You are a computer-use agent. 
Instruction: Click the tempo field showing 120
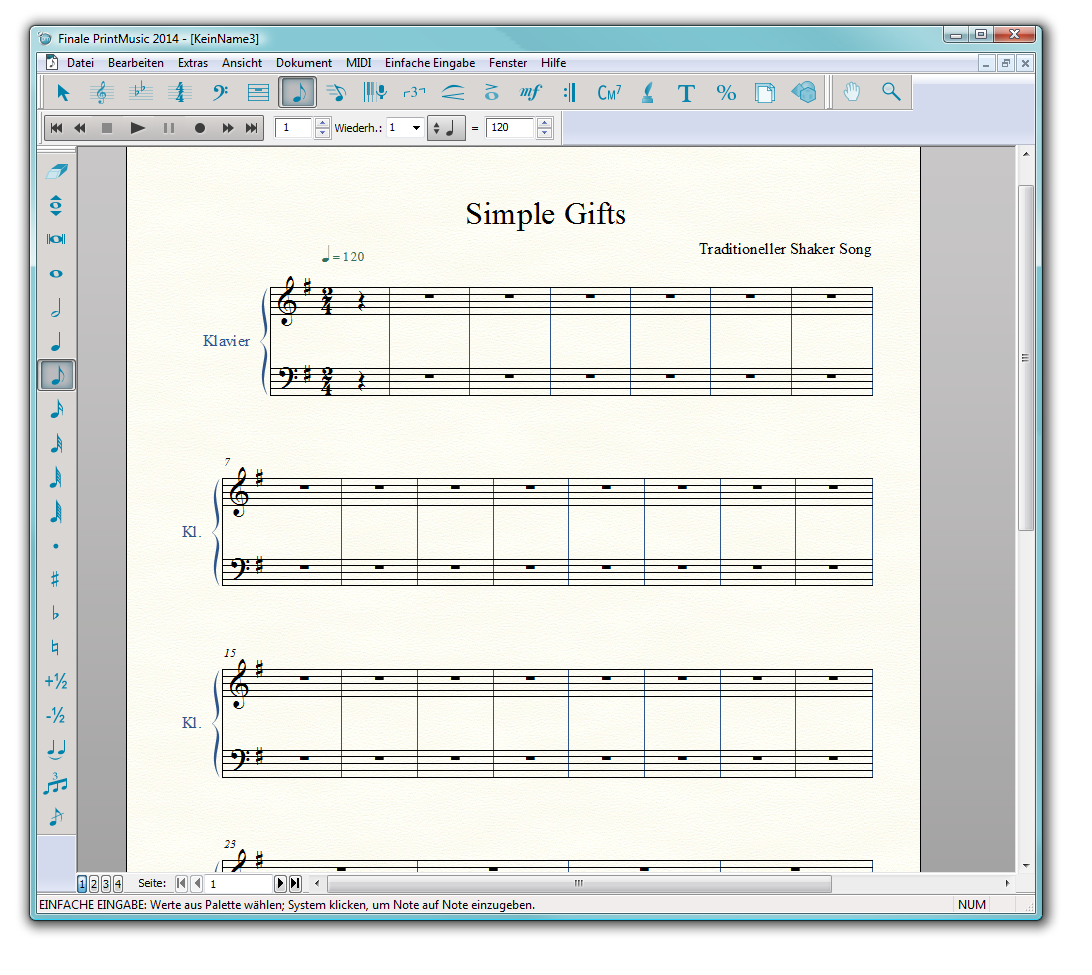point(510,128)
